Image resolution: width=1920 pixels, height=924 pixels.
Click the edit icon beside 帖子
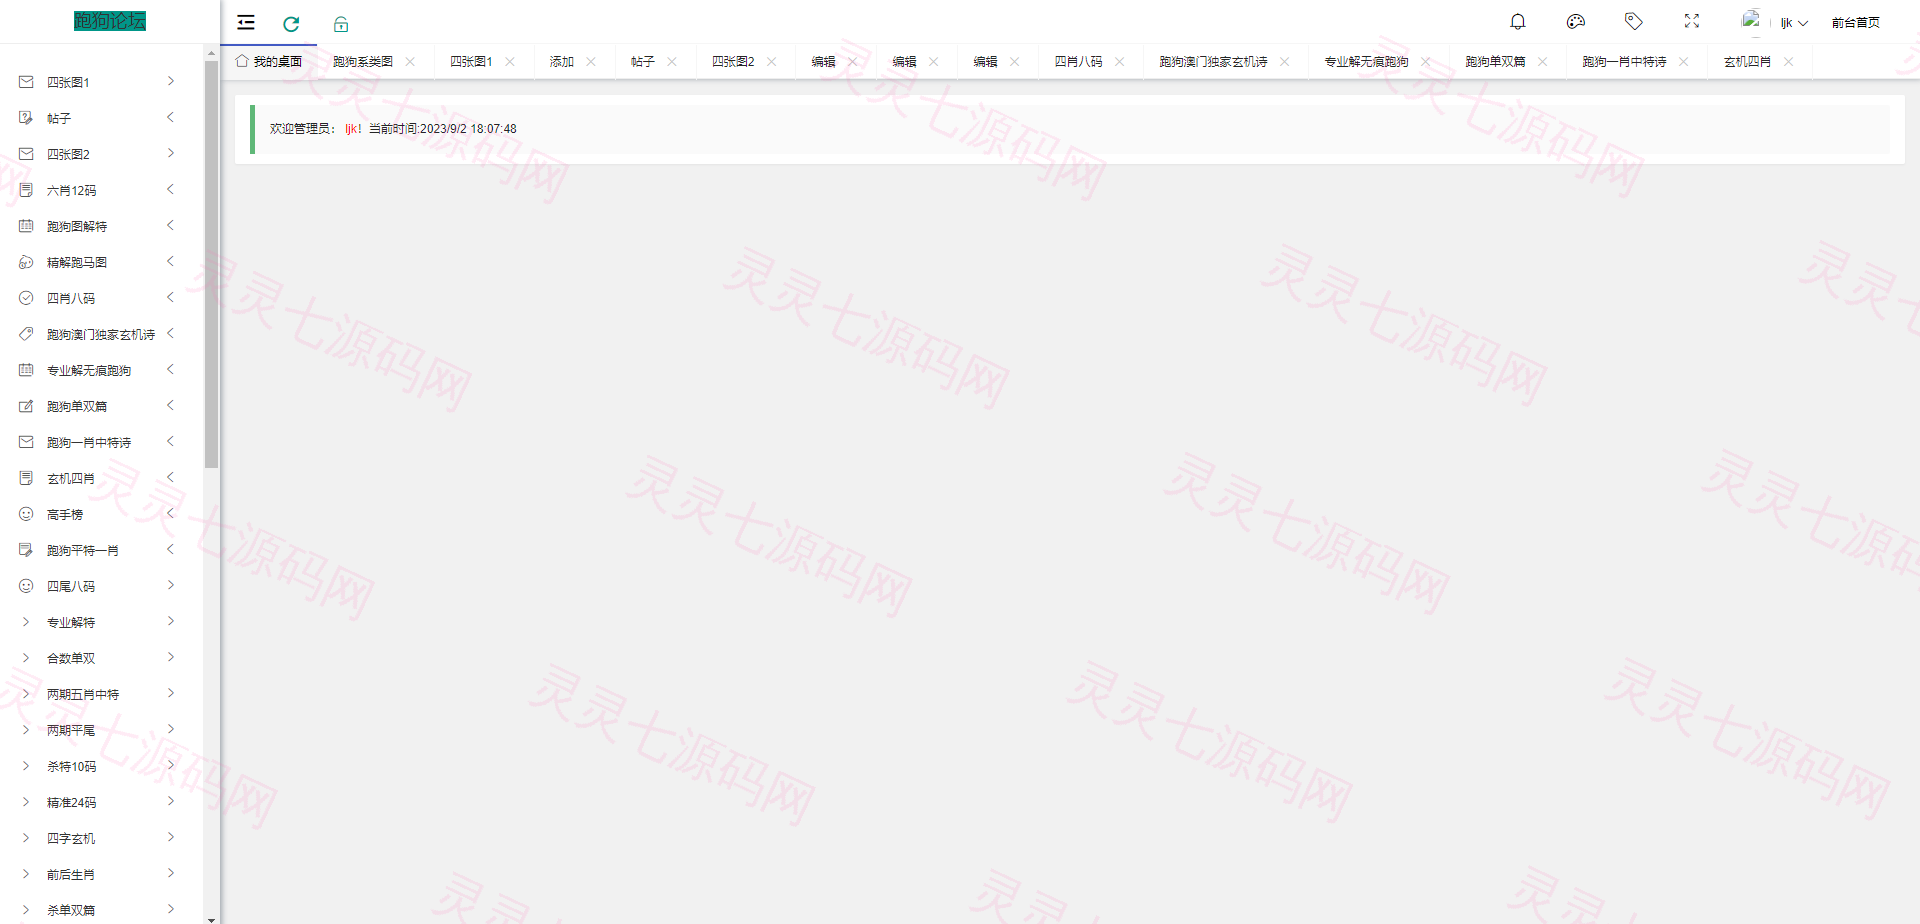pos(26,118)
